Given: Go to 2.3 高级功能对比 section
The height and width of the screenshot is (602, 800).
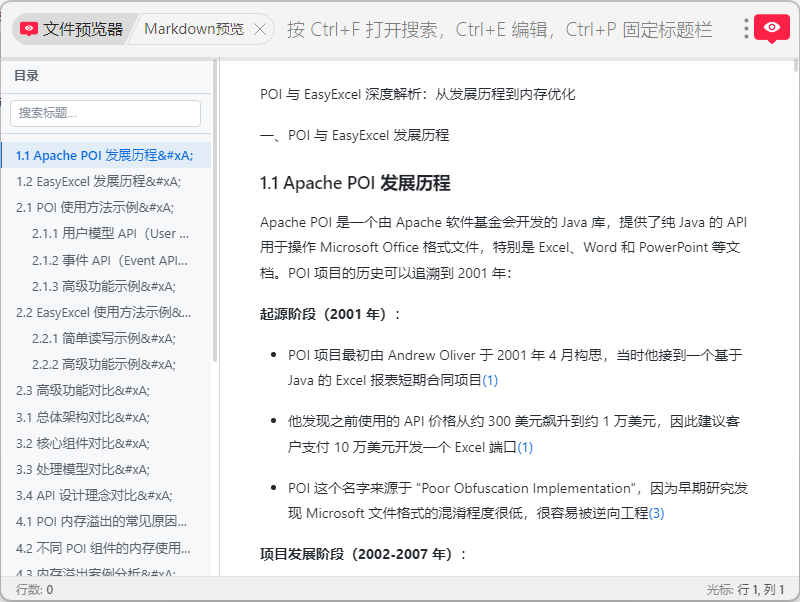Looking at the screenshot, I should [106, 390].
